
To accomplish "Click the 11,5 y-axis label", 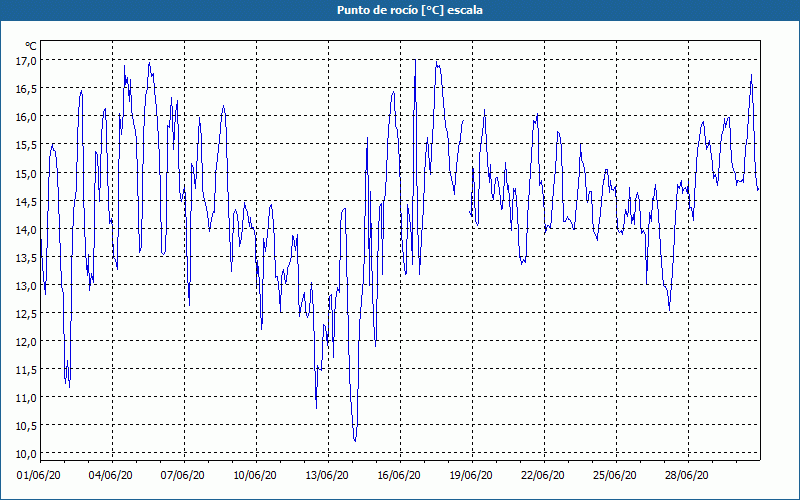I will point(27,369).
